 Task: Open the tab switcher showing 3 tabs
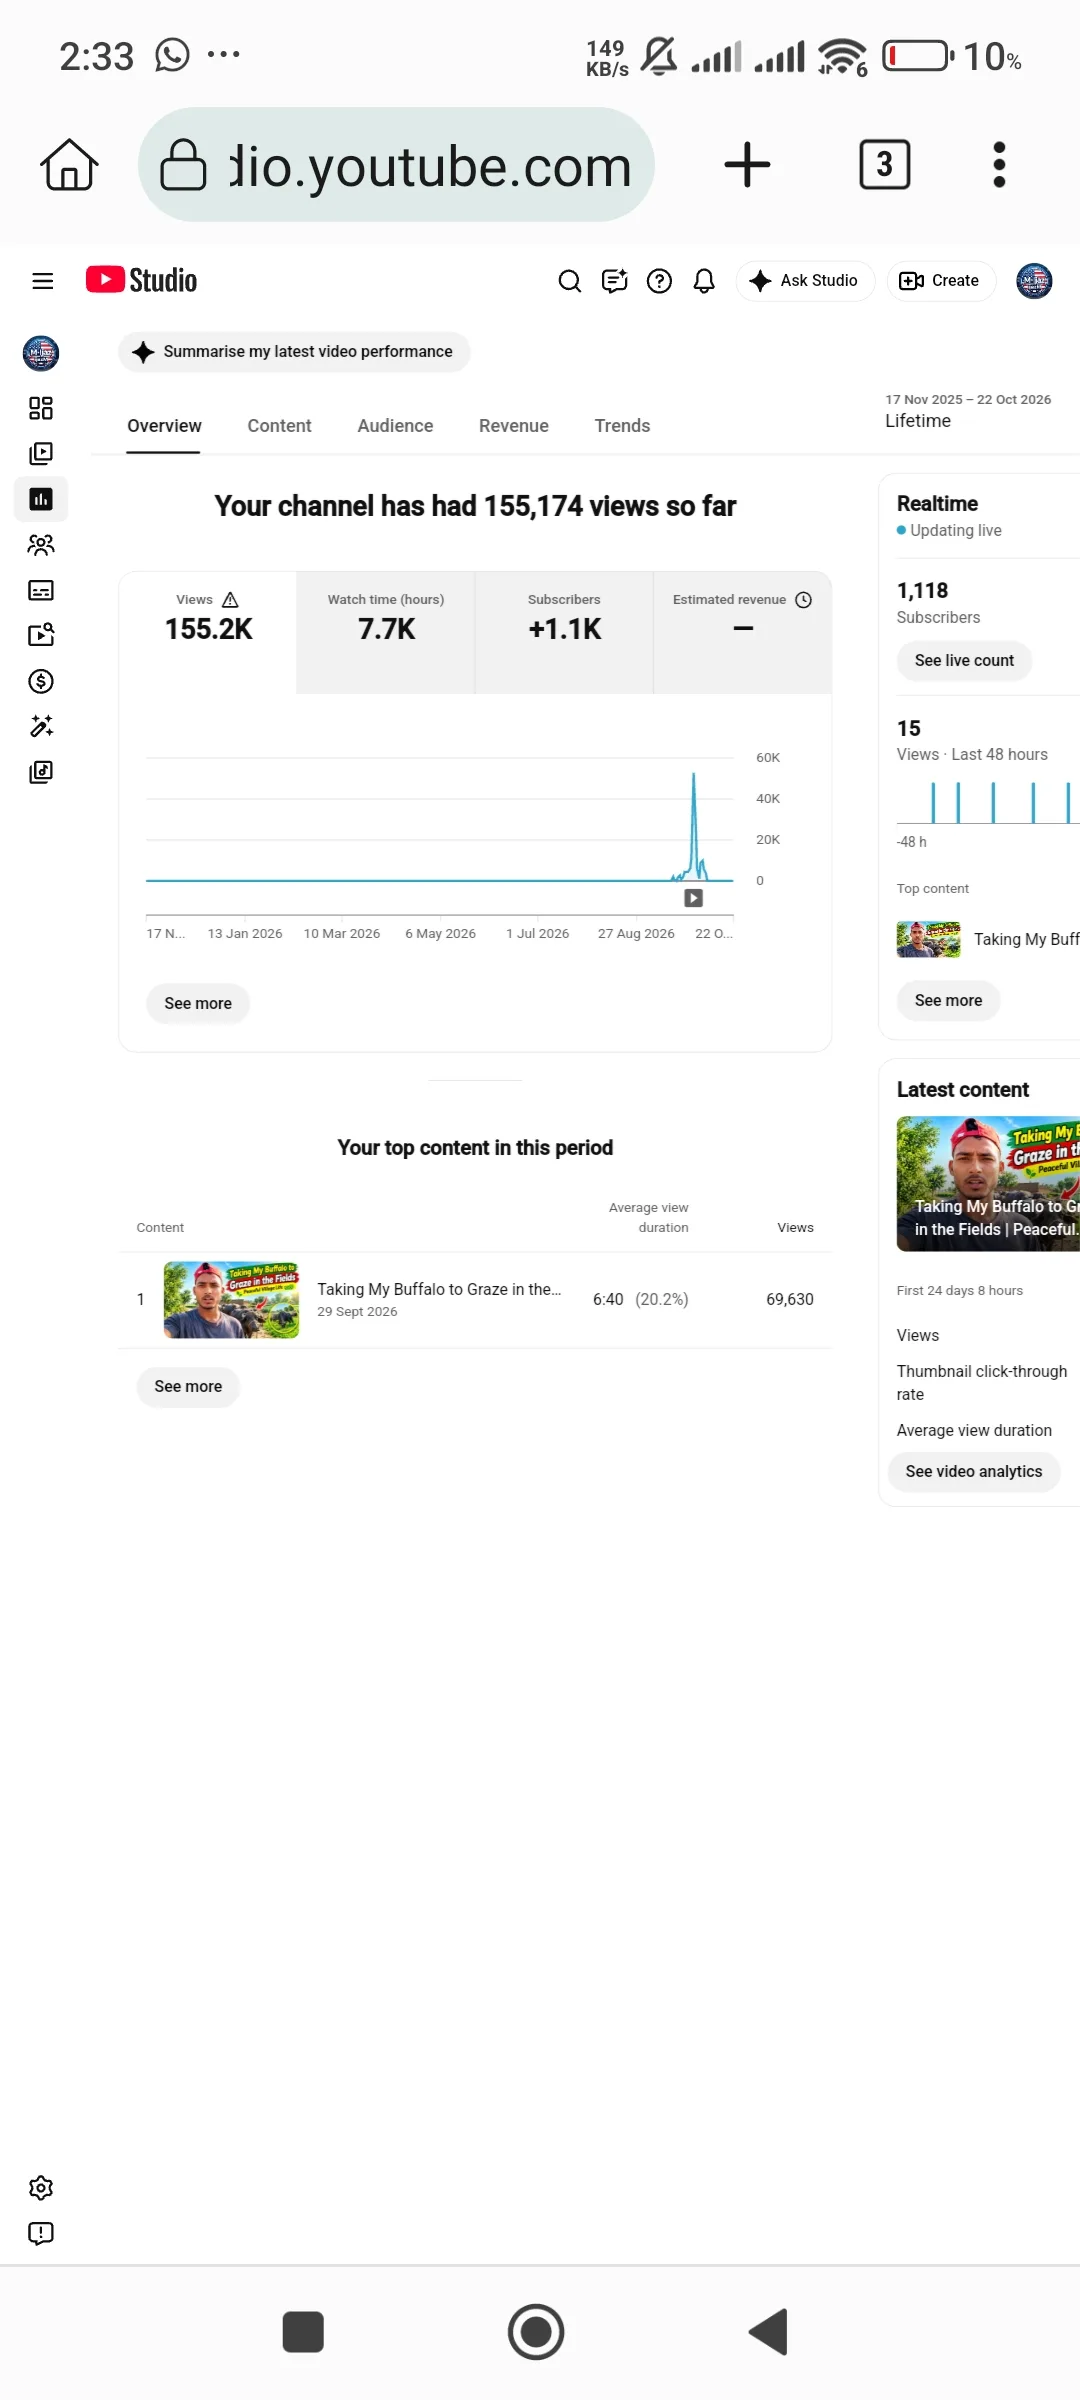[884, 165]
